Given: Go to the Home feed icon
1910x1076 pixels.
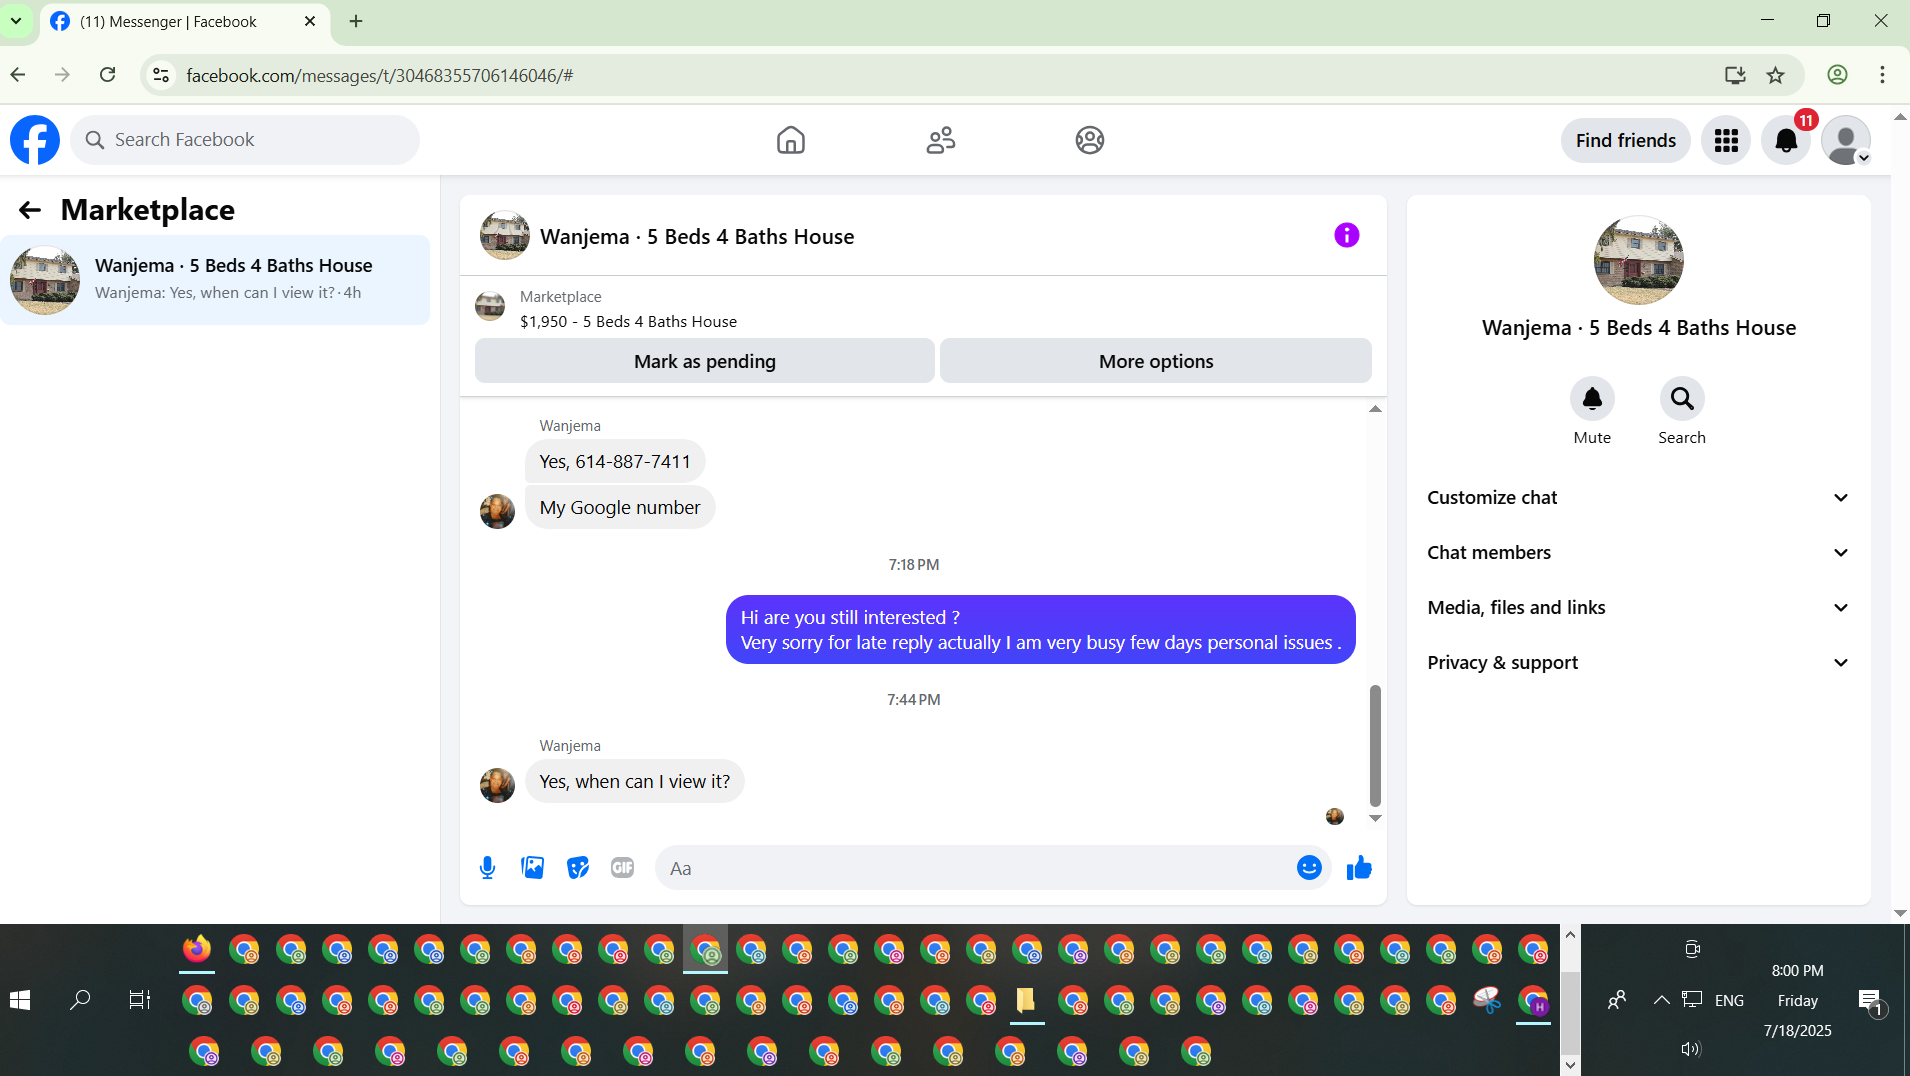Looking at the screenshot, I should pos(790,140).
